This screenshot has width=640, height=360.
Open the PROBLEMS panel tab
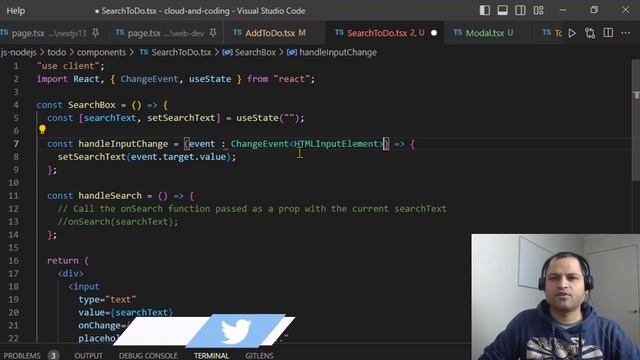click(x=22, y=356)
